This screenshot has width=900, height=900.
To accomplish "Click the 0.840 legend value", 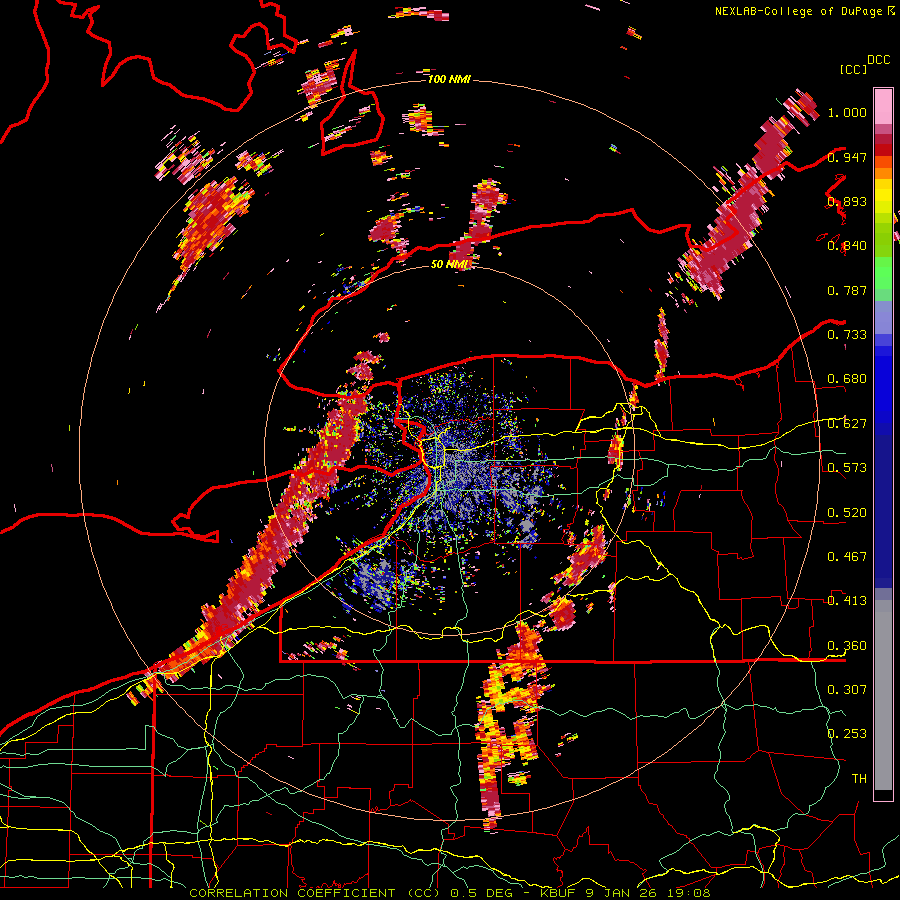I will tap(847, 246).
